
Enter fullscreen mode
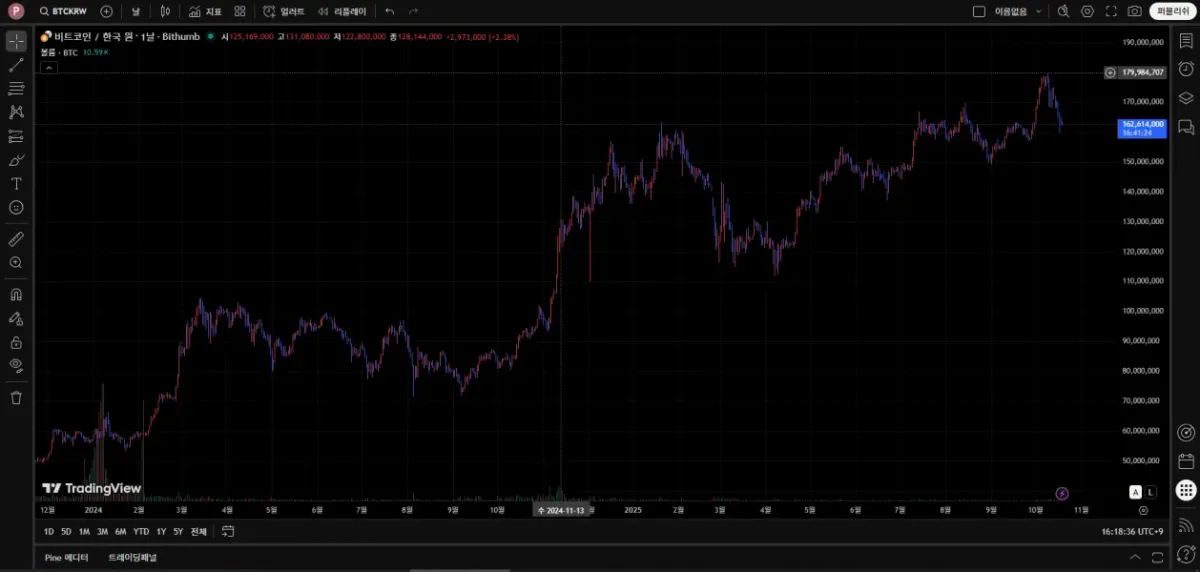[x=1111, y=11]
